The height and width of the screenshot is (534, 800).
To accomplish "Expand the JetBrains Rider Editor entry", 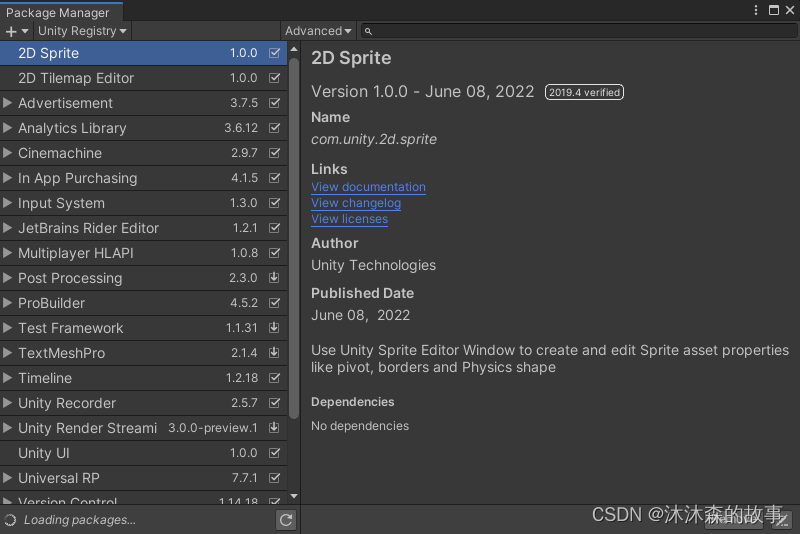I will coord(7,227).
